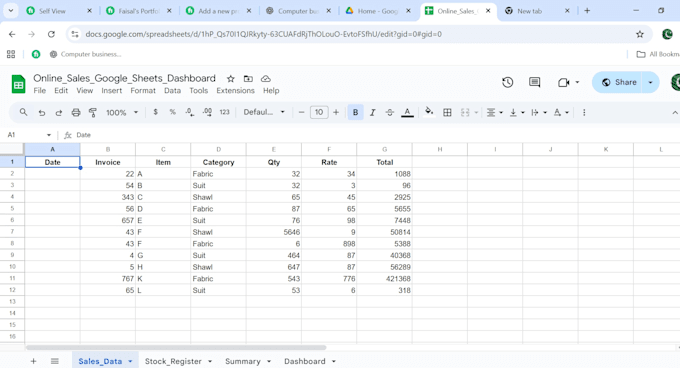This screenshot has width=680, height=368.
Task: Click the horizontal scrollbar
Action: 176,347
